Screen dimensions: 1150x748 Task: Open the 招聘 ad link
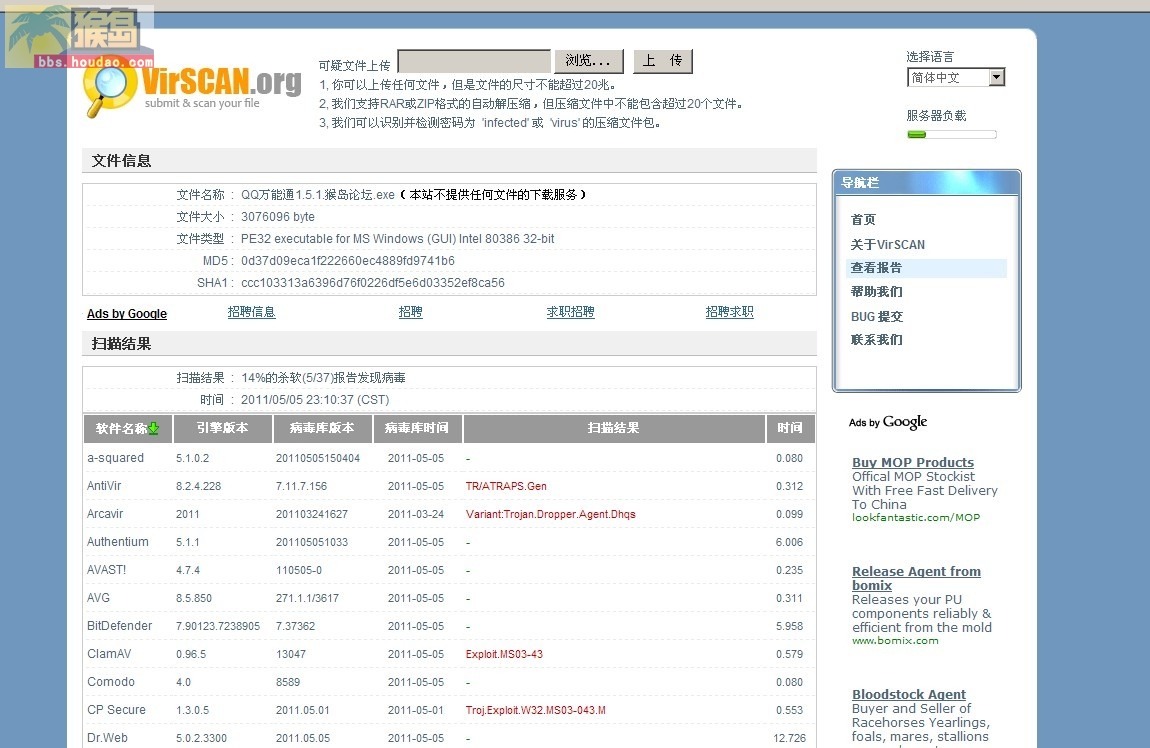(x=411, y=312)
